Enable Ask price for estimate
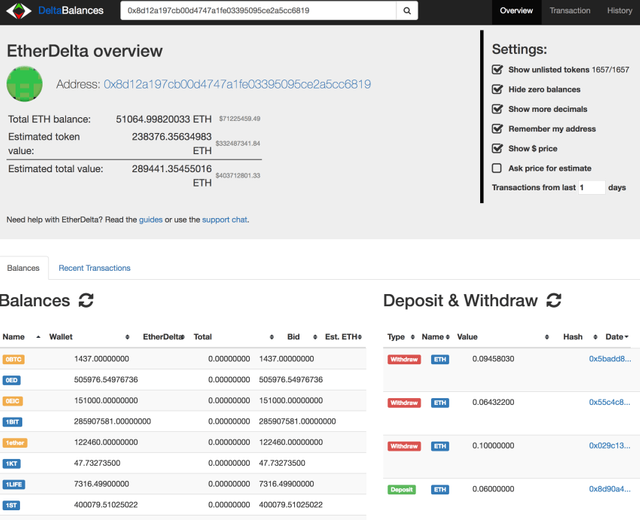 [x=497, y=168]
